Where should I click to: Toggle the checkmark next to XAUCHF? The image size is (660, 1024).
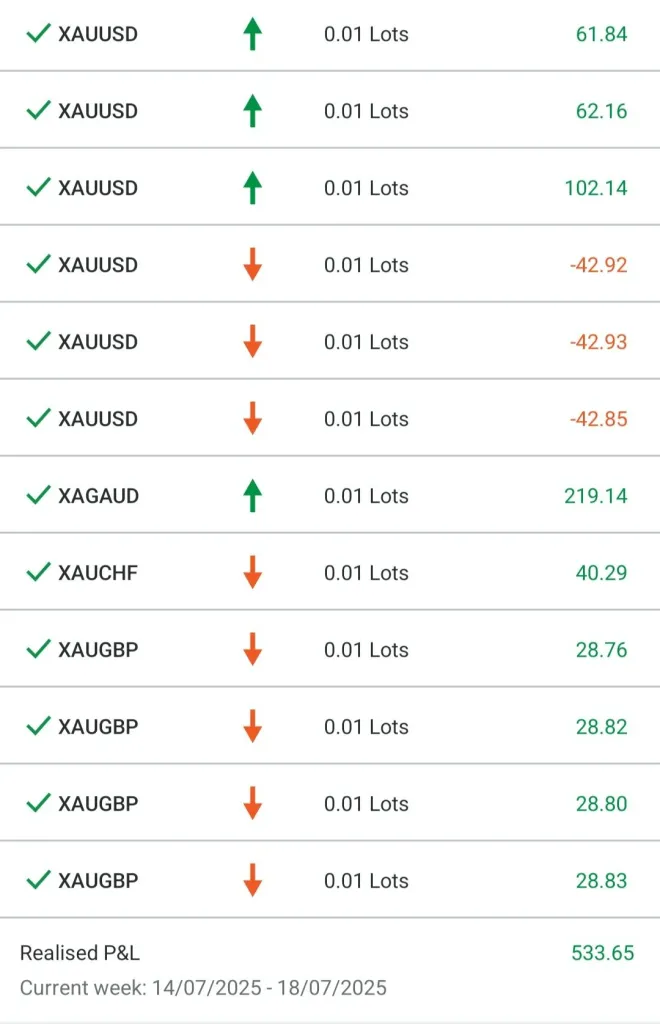point(38,573)
